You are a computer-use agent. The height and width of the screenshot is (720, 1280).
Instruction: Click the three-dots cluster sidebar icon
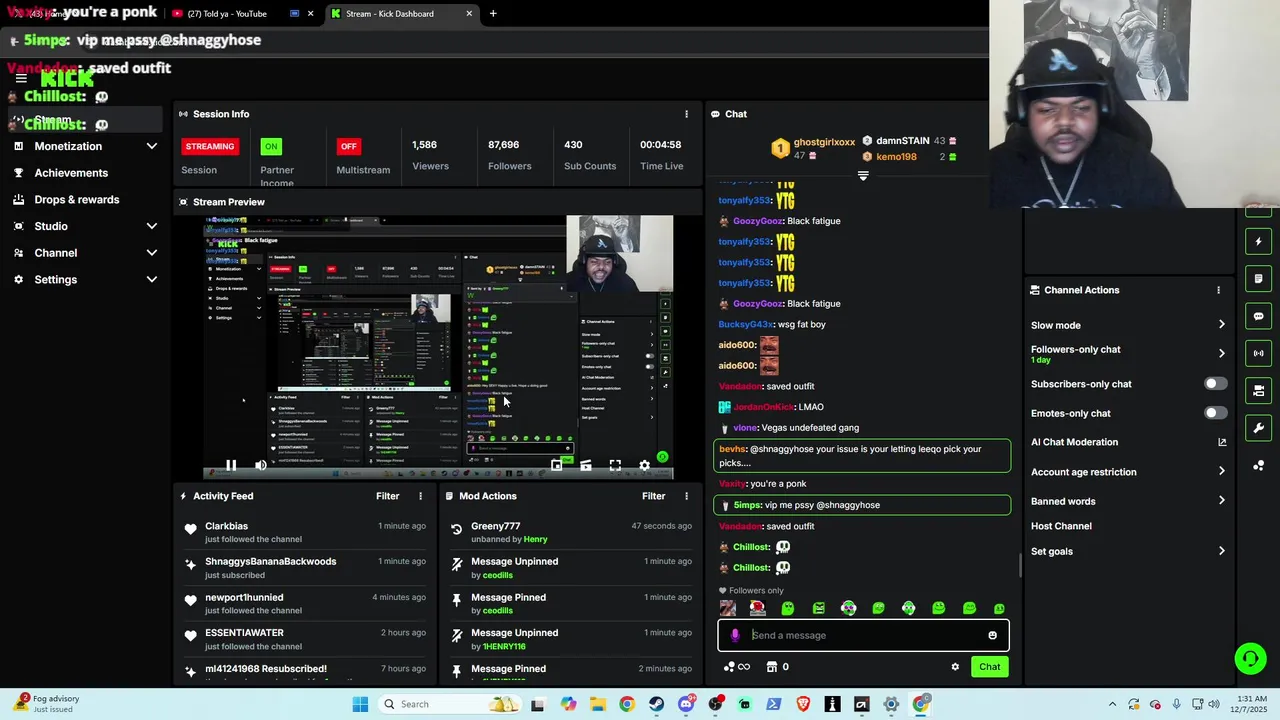coord(1259,466)
